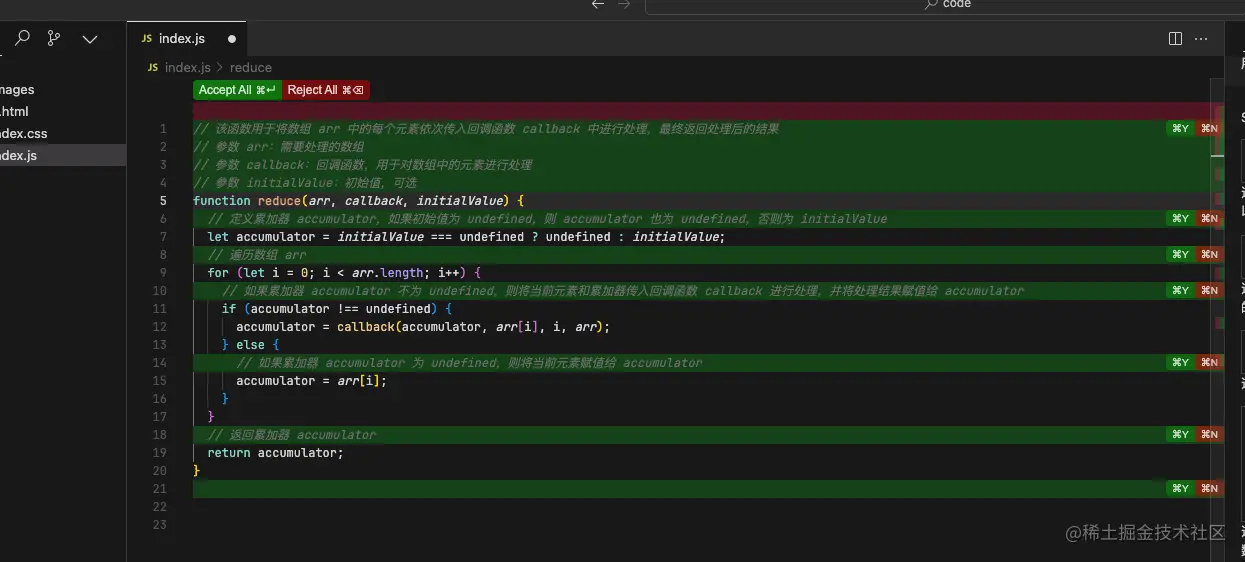Open the source control icon
The height and width of the screenshot is (562, 1245).
(54, 38)
